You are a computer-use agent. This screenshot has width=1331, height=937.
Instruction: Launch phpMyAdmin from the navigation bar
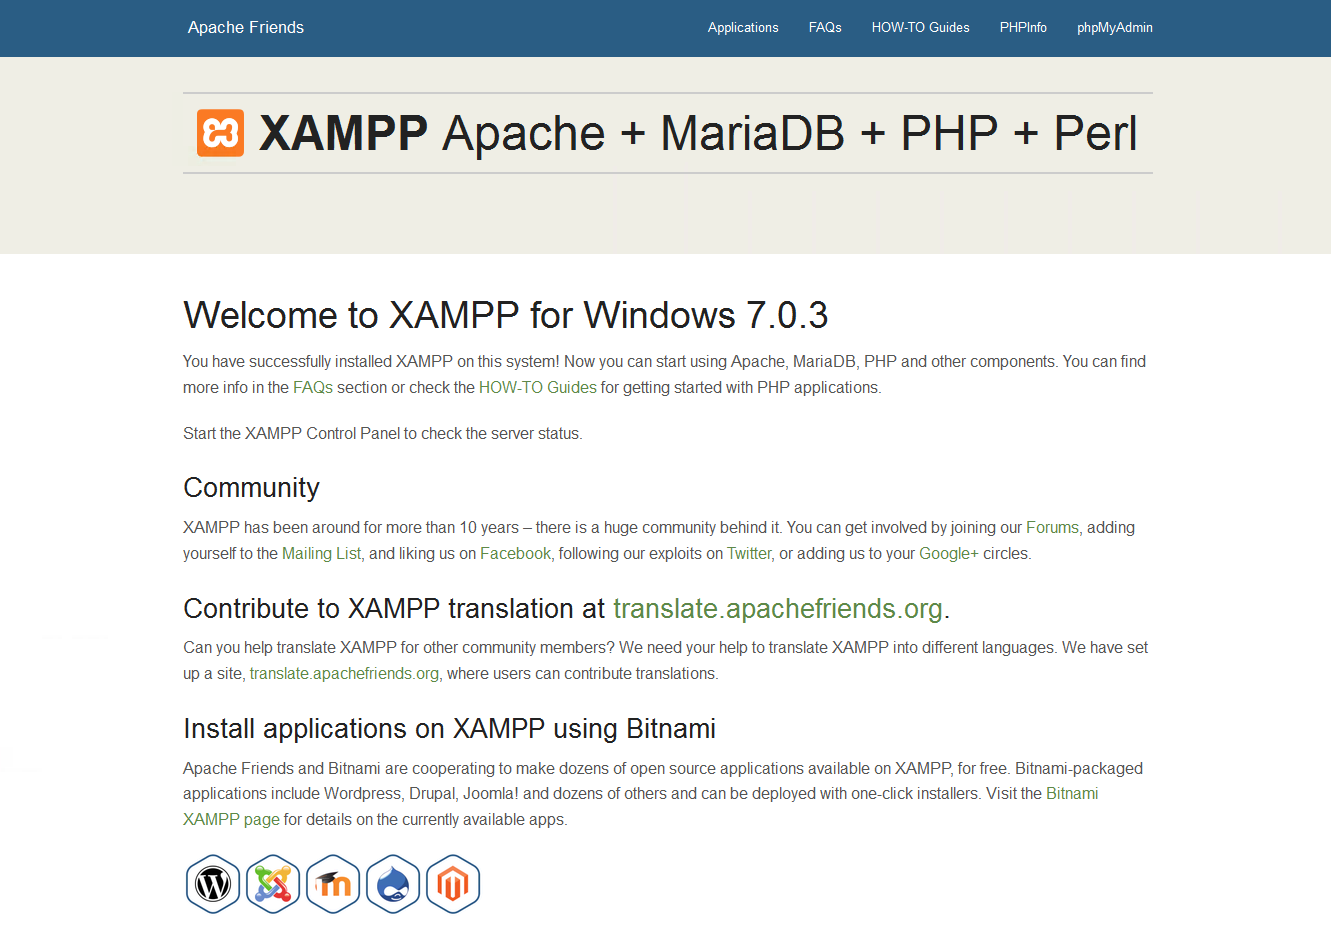tap(1114, 28)
